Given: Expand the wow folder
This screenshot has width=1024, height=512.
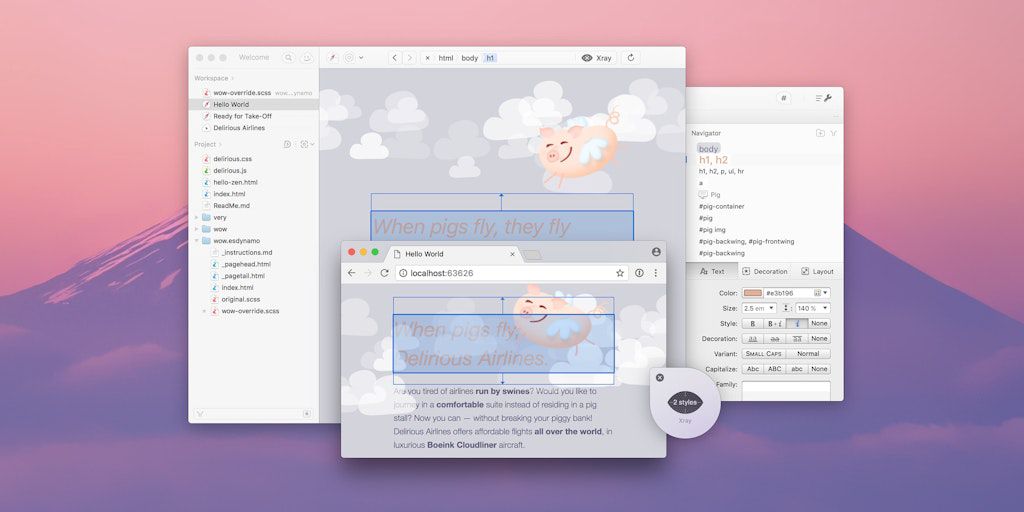Looking at the screenshot, I should (197, 229).
